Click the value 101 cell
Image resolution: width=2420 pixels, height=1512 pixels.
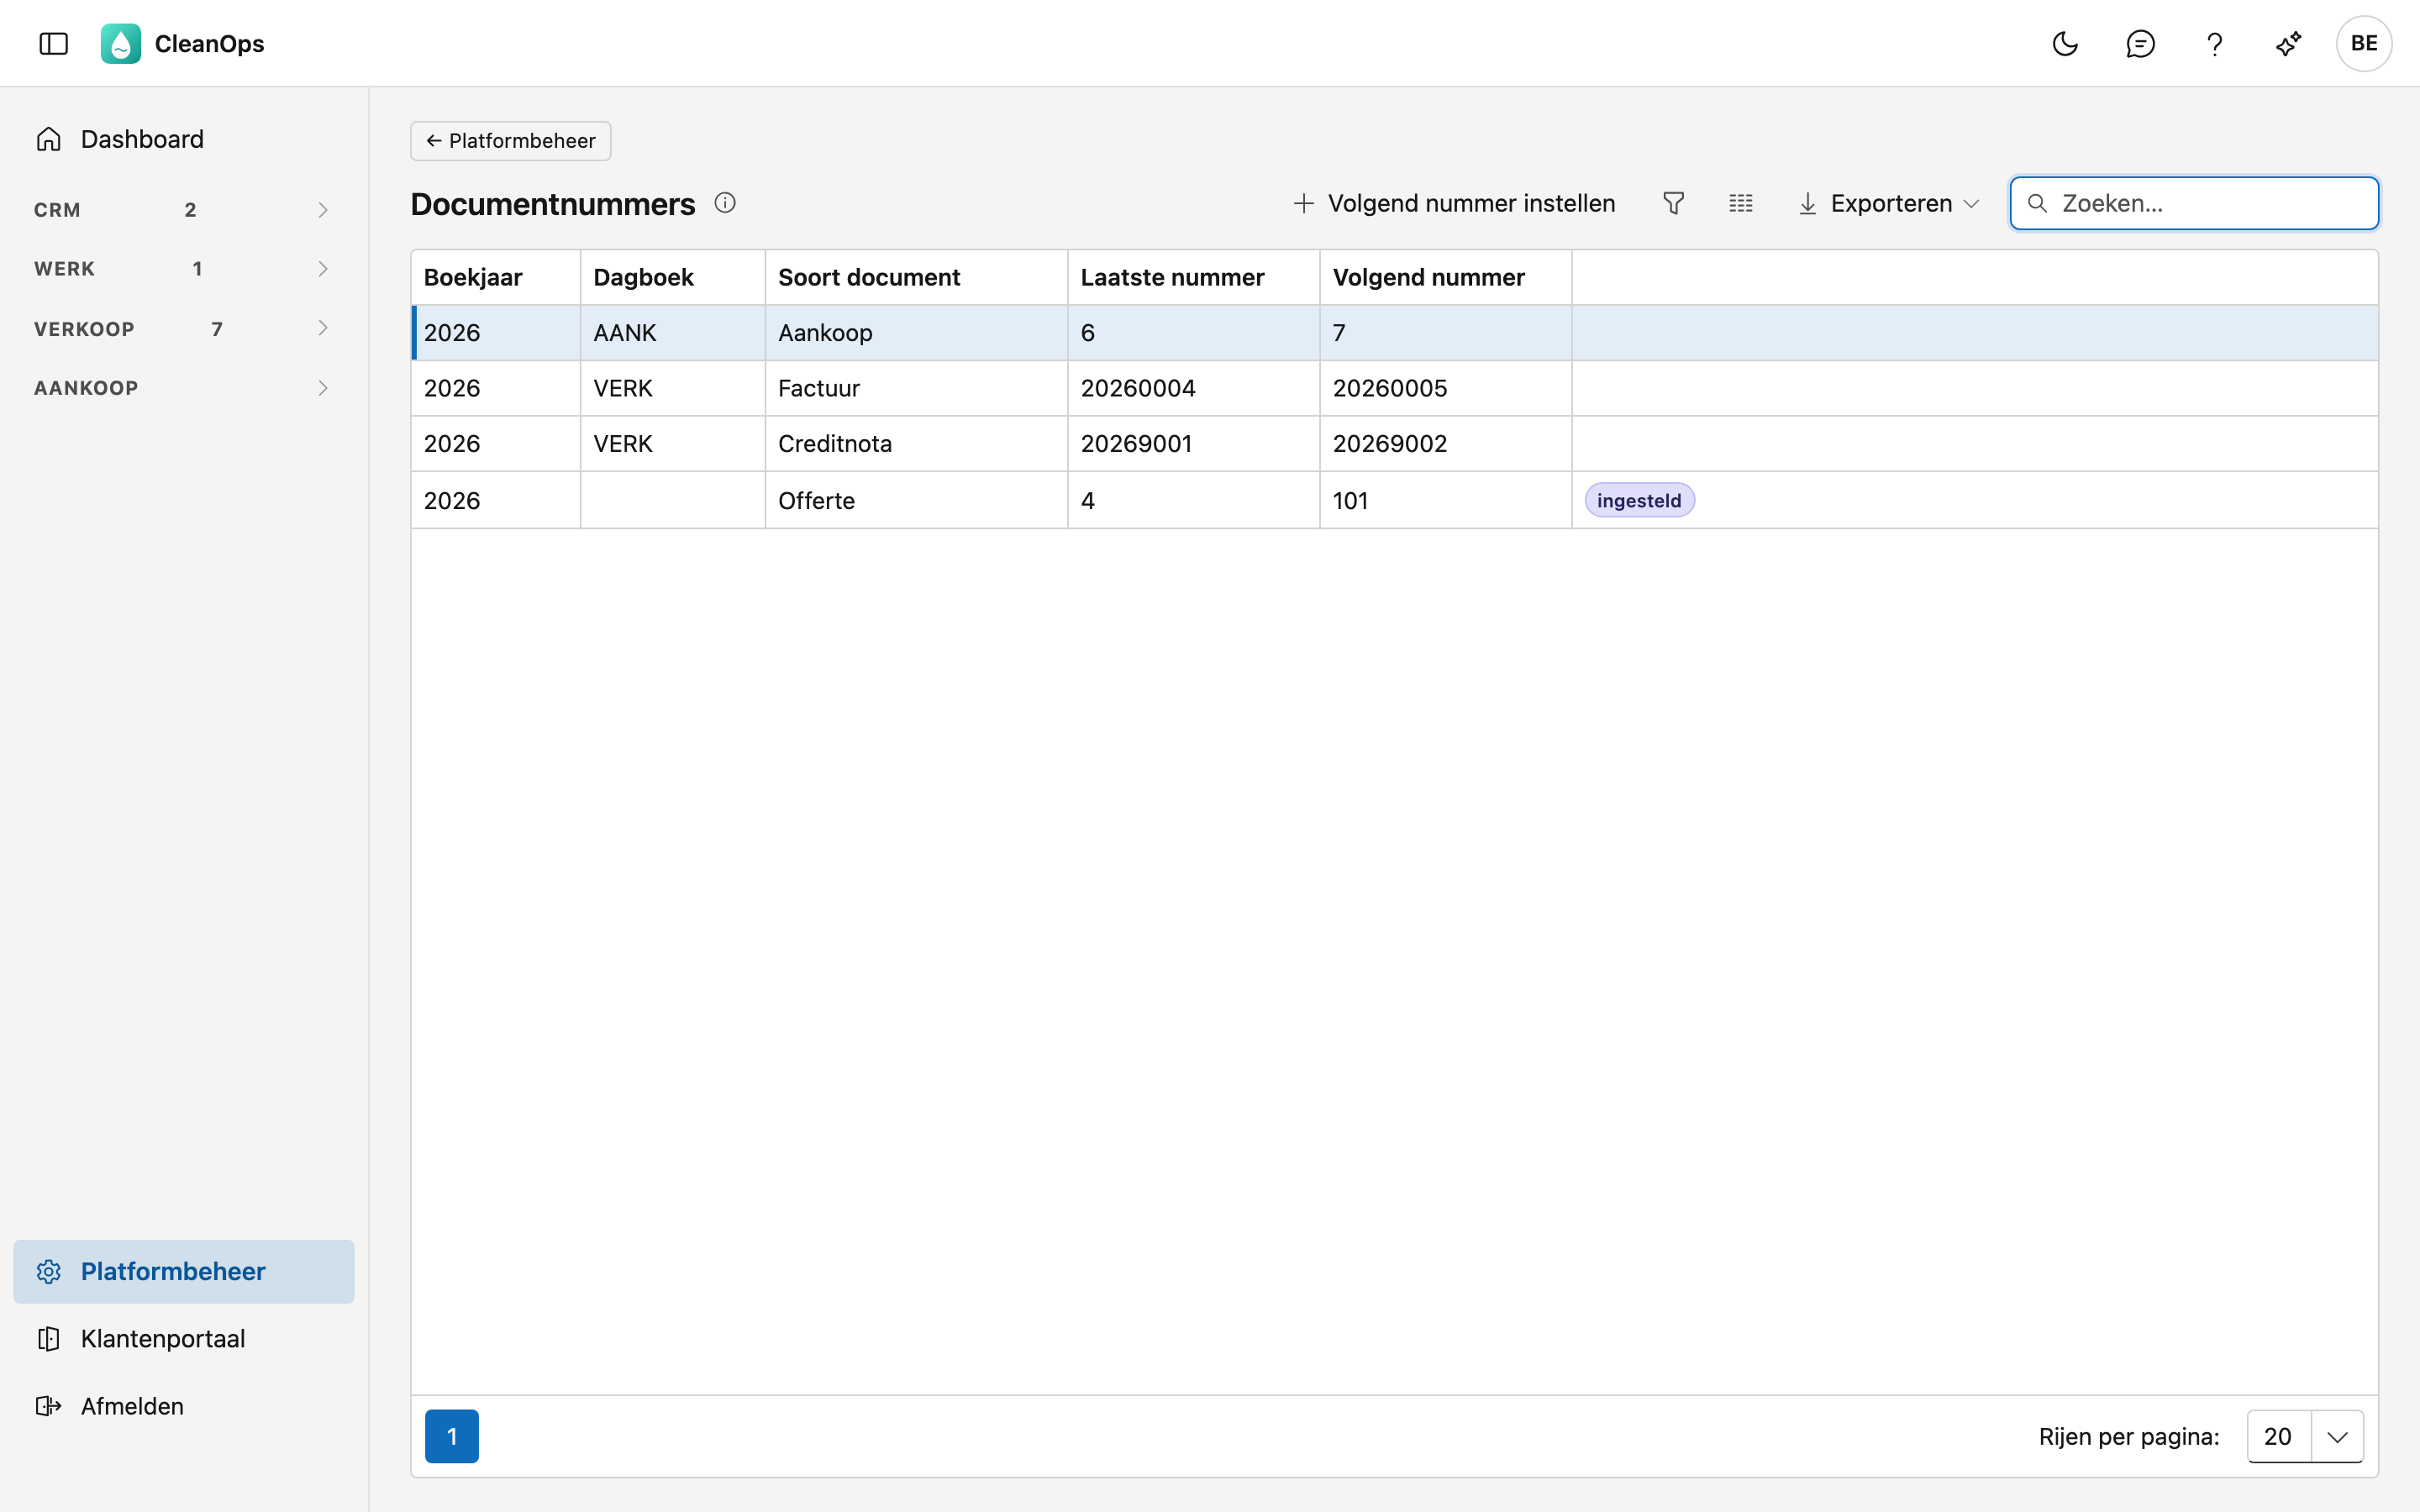[x=1445, y=500]
